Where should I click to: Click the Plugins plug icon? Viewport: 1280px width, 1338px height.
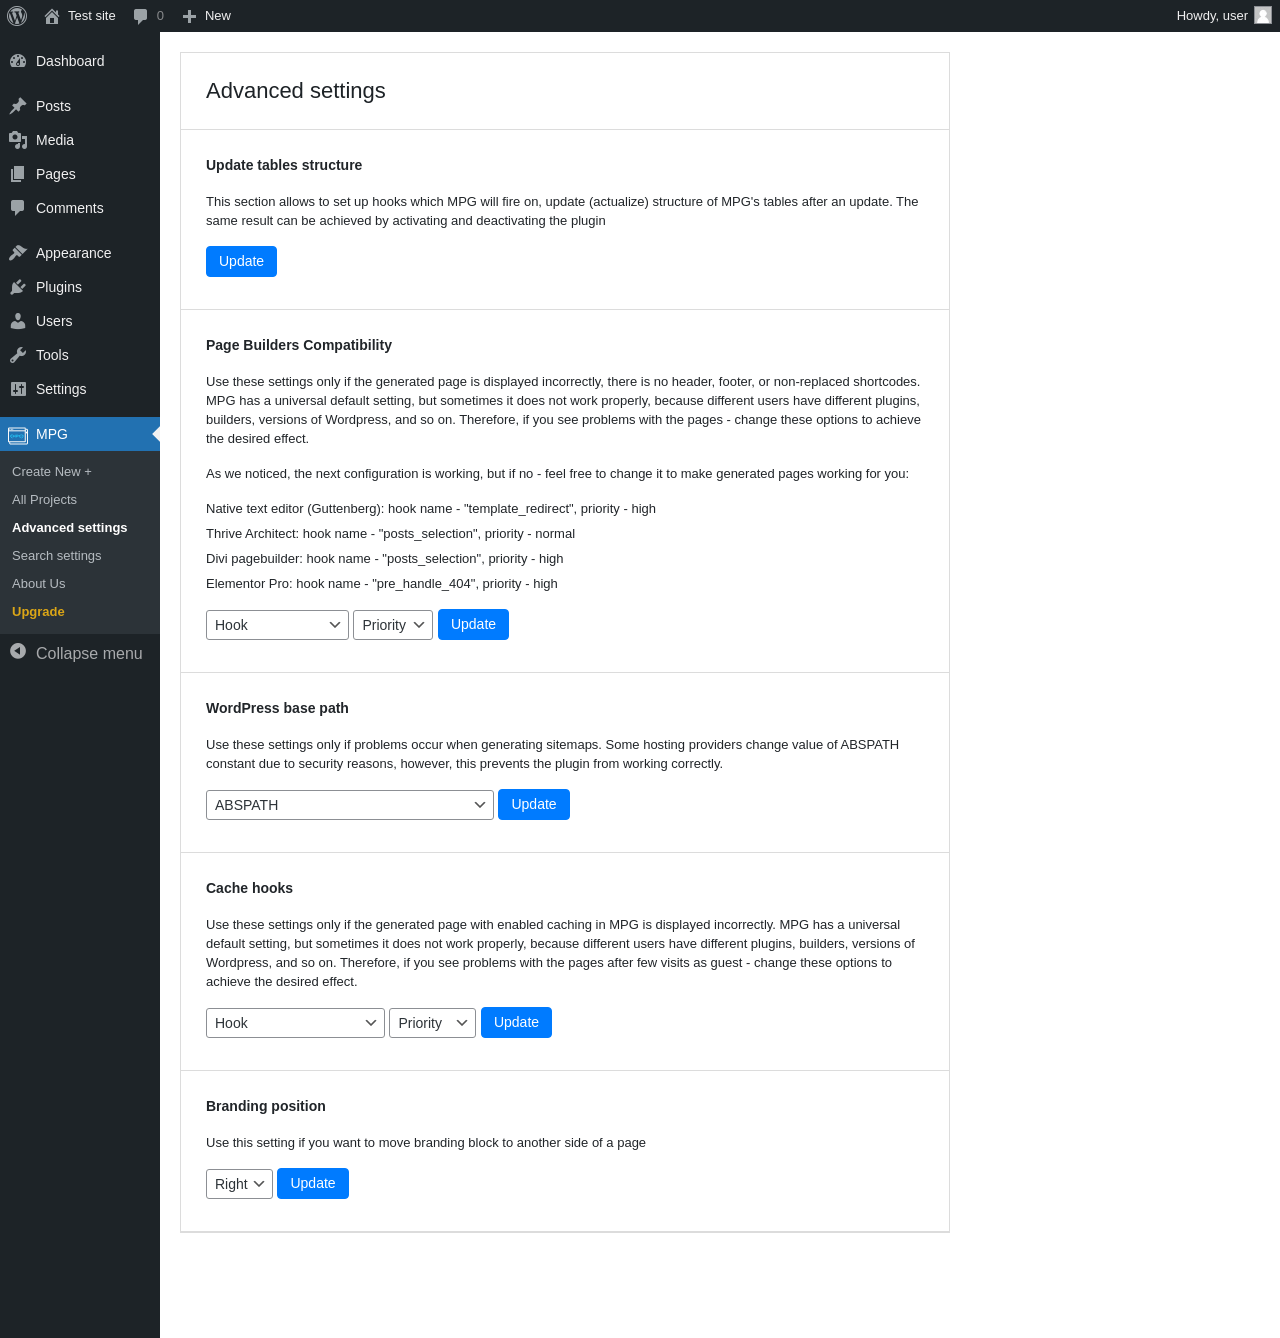click(18, 287)
